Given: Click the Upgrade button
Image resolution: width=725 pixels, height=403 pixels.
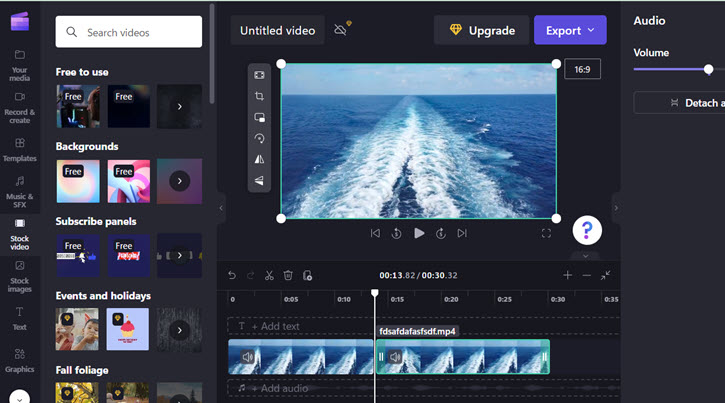Looking at the screenshot, I should point(482,30).
